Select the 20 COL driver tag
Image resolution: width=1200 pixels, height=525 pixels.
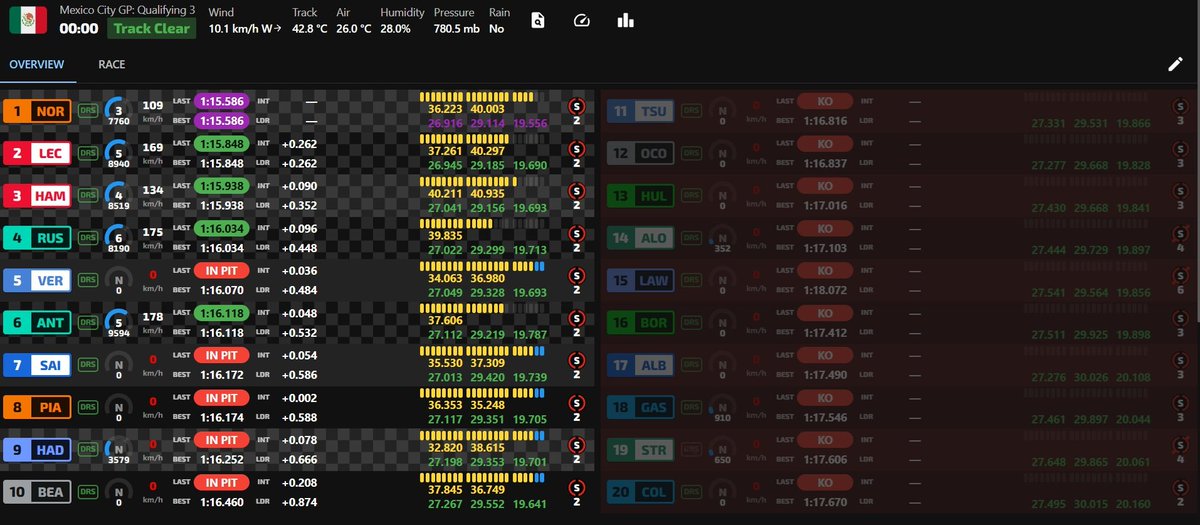tap(639, 492)
